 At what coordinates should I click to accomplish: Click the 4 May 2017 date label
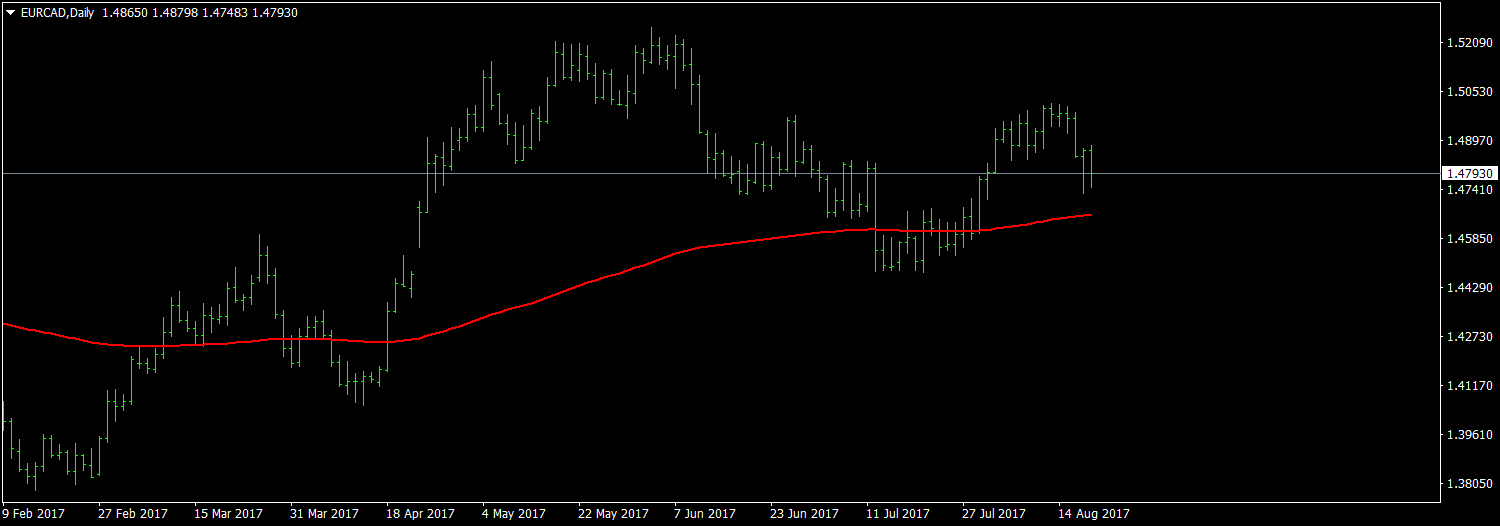(x=514, y=514)
